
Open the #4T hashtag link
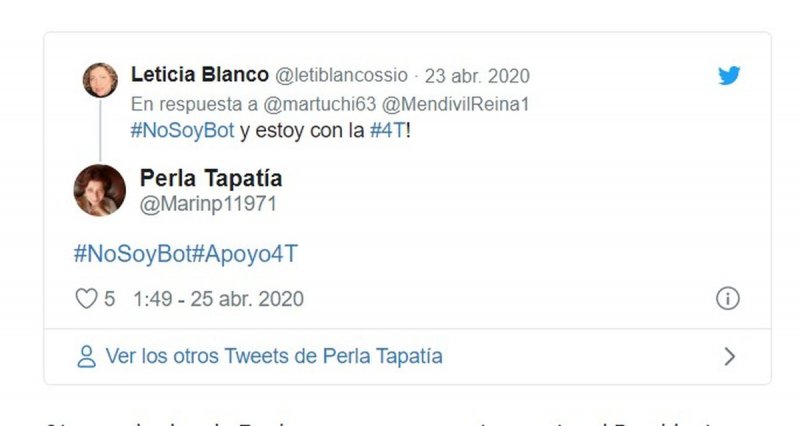coord(388,131)
